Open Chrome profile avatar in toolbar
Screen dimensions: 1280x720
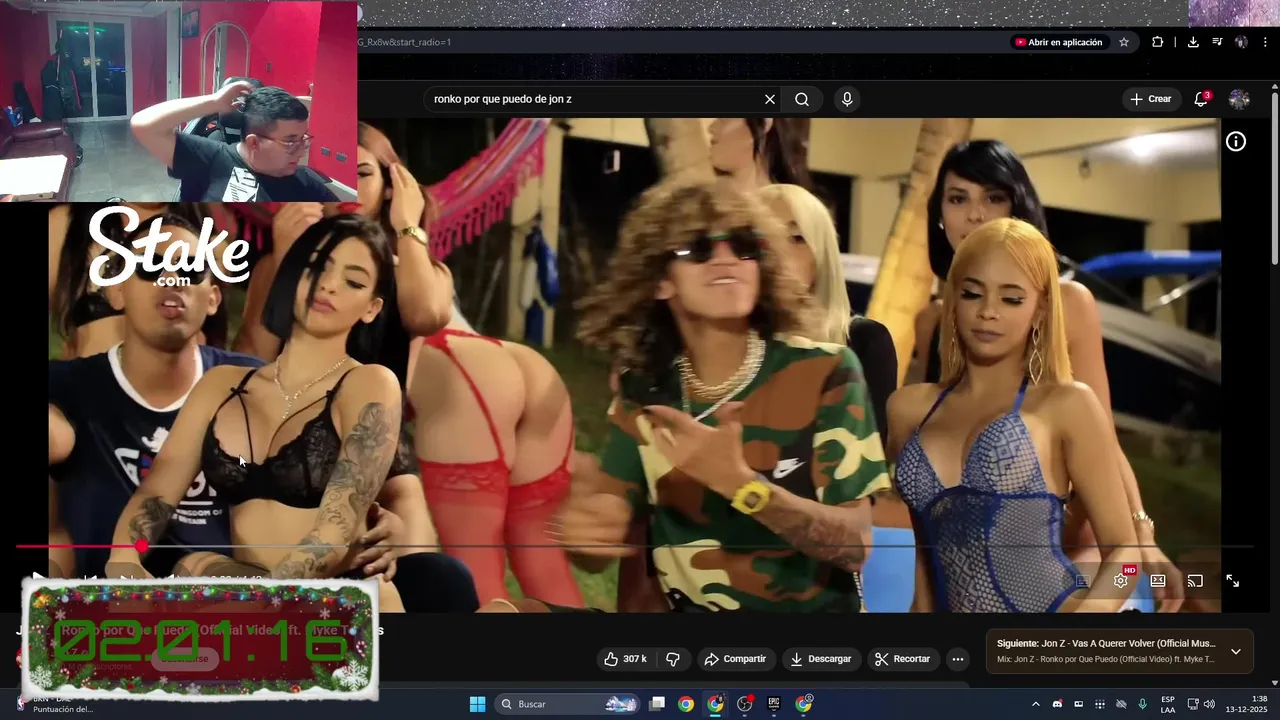pos(1241,42)
